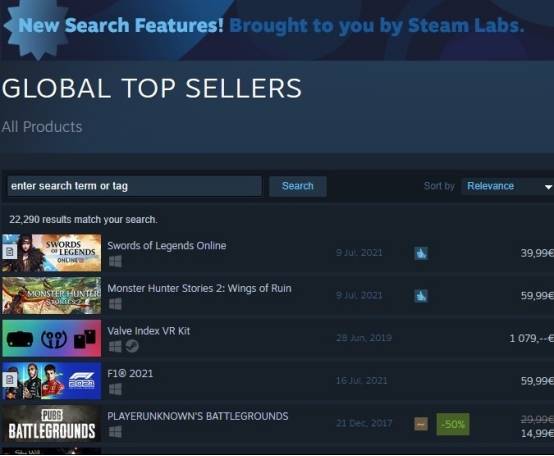Image resolution: width=554 pixels, height=456 pixels.
Task: Click the -50% discount badge on PUBG
Action: pos(453,424)
